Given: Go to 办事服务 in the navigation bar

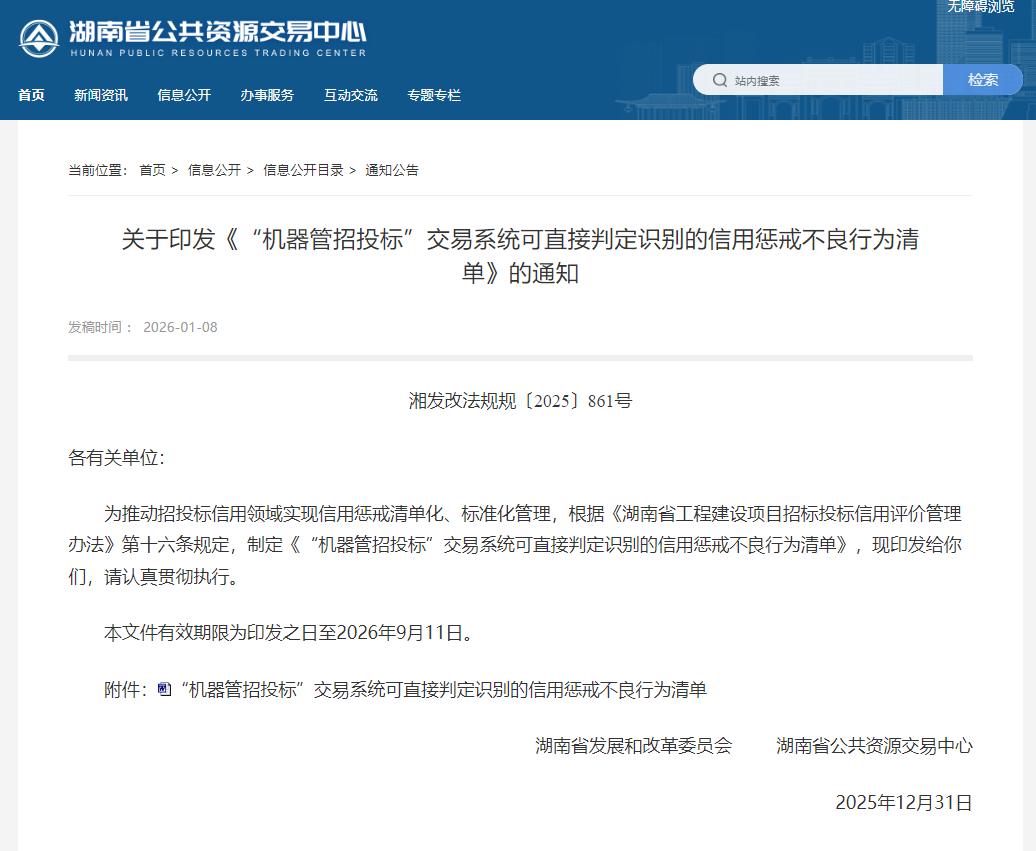Looking at the screenshot, I should tap(267, 95).
